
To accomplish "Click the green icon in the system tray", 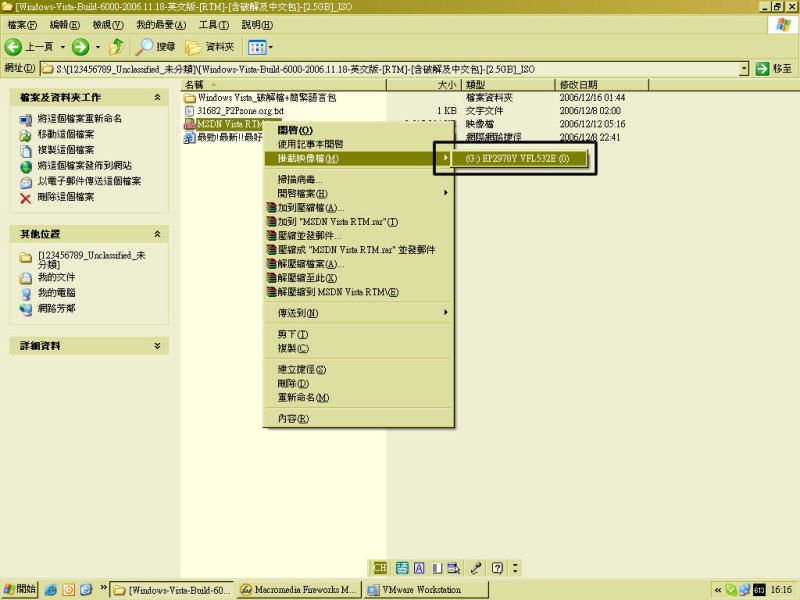I will pos(731,590).
